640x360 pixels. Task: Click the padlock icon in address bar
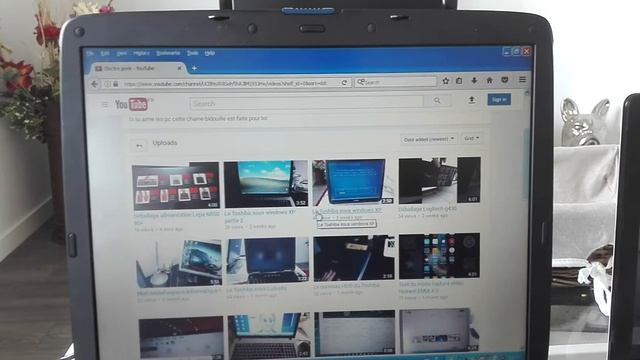pyautogui.click(x=116, y=84)
